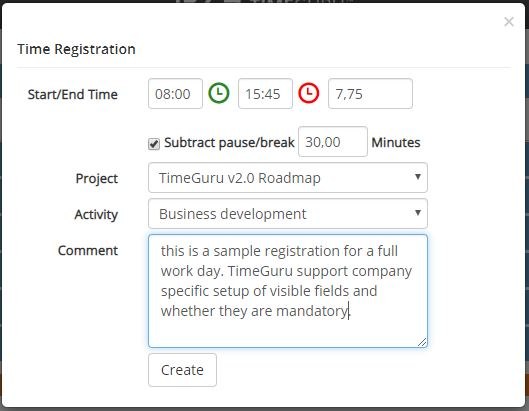Close the Time Registration dialog
Image resolution: width=529 pixels, height=411 pixels.
509,22
